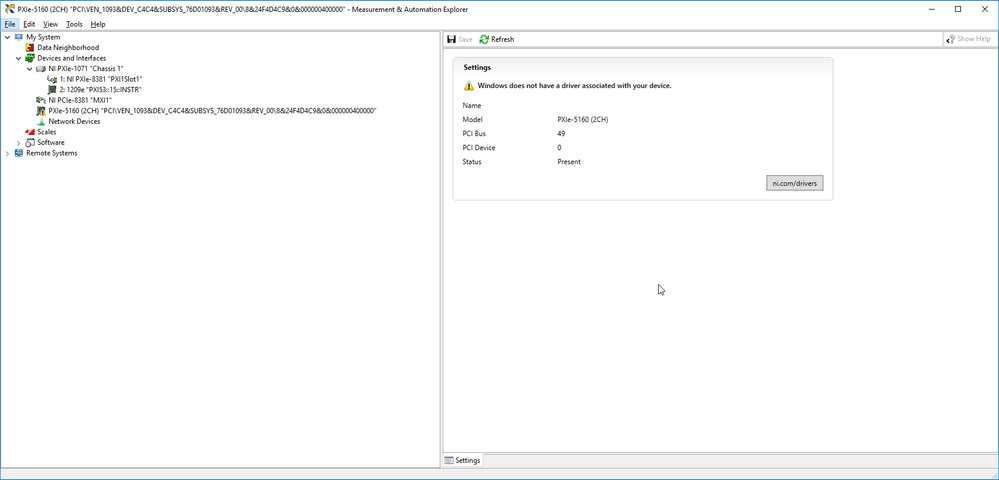Open the View menu

pos(50,24)
